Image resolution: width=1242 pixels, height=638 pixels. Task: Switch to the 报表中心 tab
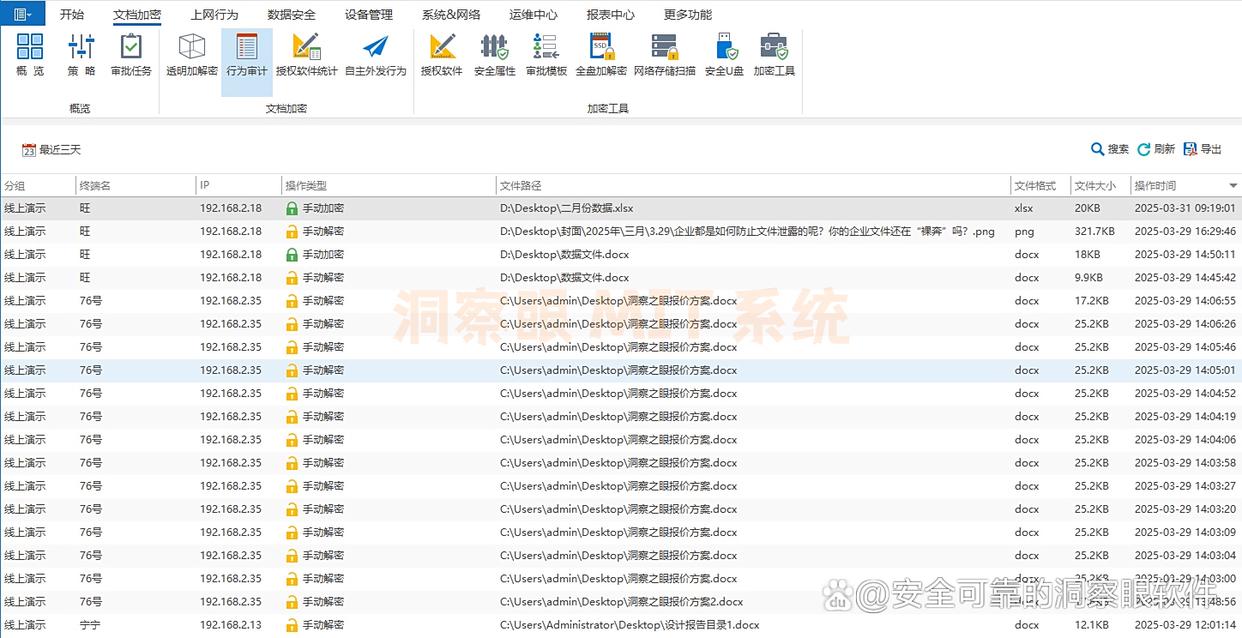[611, 15]
